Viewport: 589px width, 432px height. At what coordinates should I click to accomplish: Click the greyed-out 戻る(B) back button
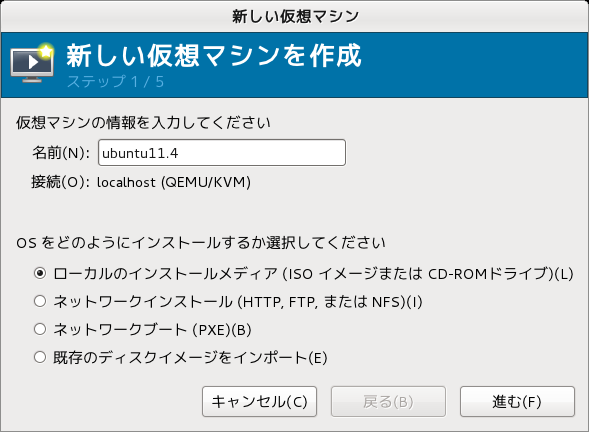coord(388,402)
